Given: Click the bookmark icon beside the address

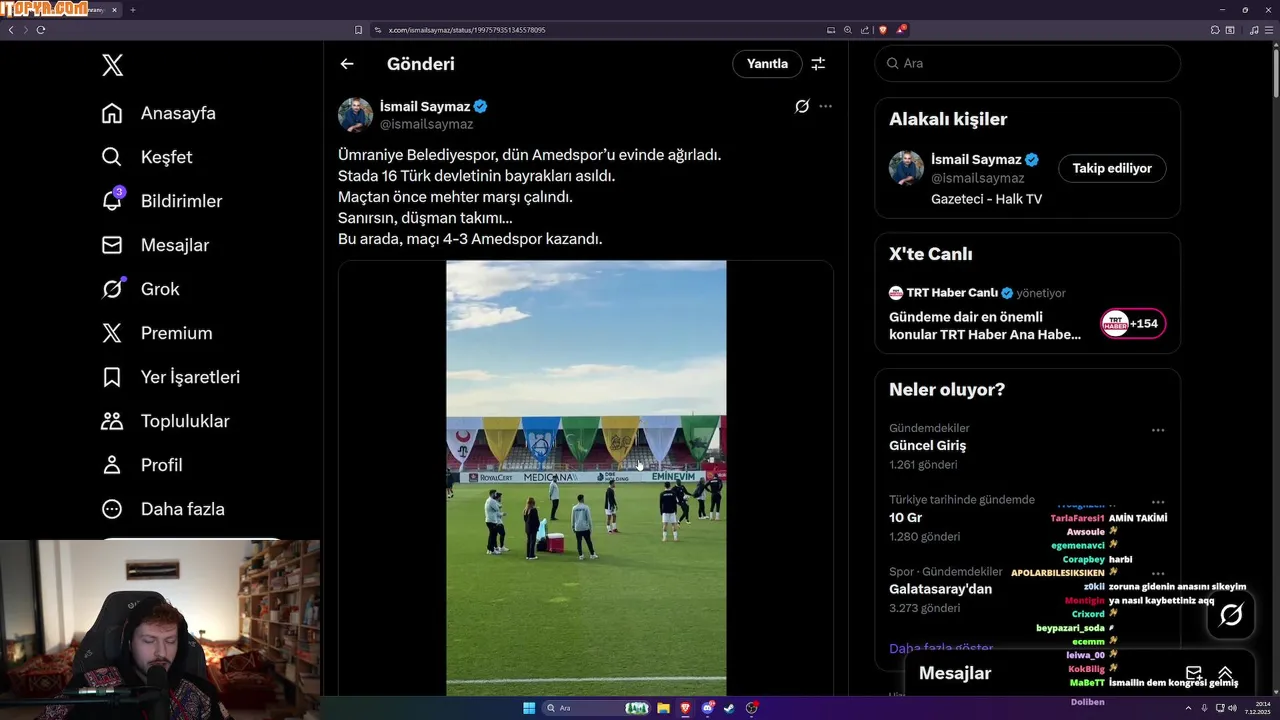Looking at the screenshot, I should [x=358, y=30].
